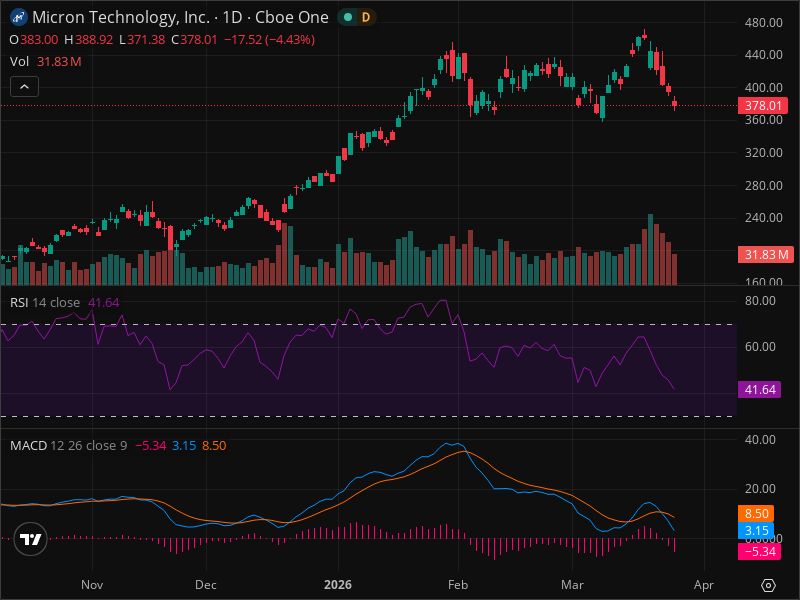800x600 pixels.
Task: Click the 1D interval in the title
Action: tap(232, 17)
